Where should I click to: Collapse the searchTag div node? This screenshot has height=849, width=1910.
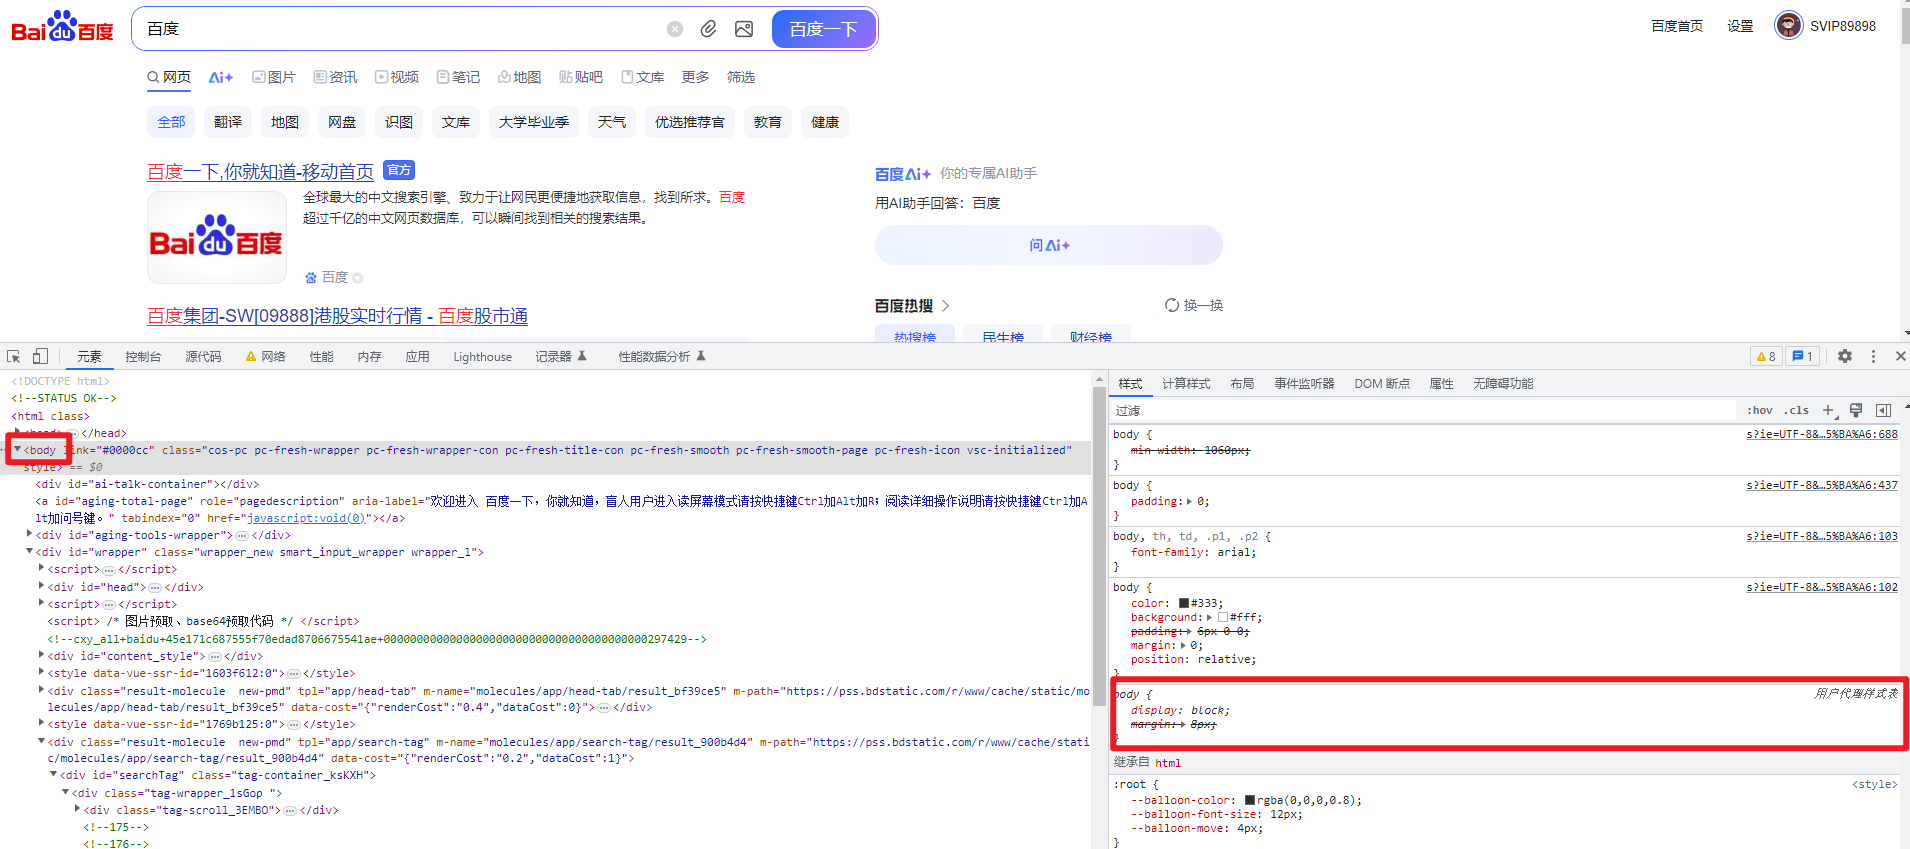click(x=53, y=775)
